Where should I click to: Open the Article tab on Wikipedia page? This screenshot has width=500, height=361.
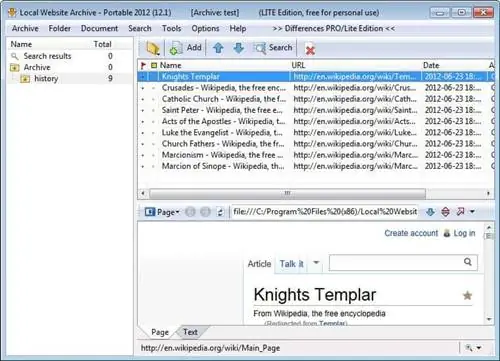pyautogui.click(x=259, y=264)
